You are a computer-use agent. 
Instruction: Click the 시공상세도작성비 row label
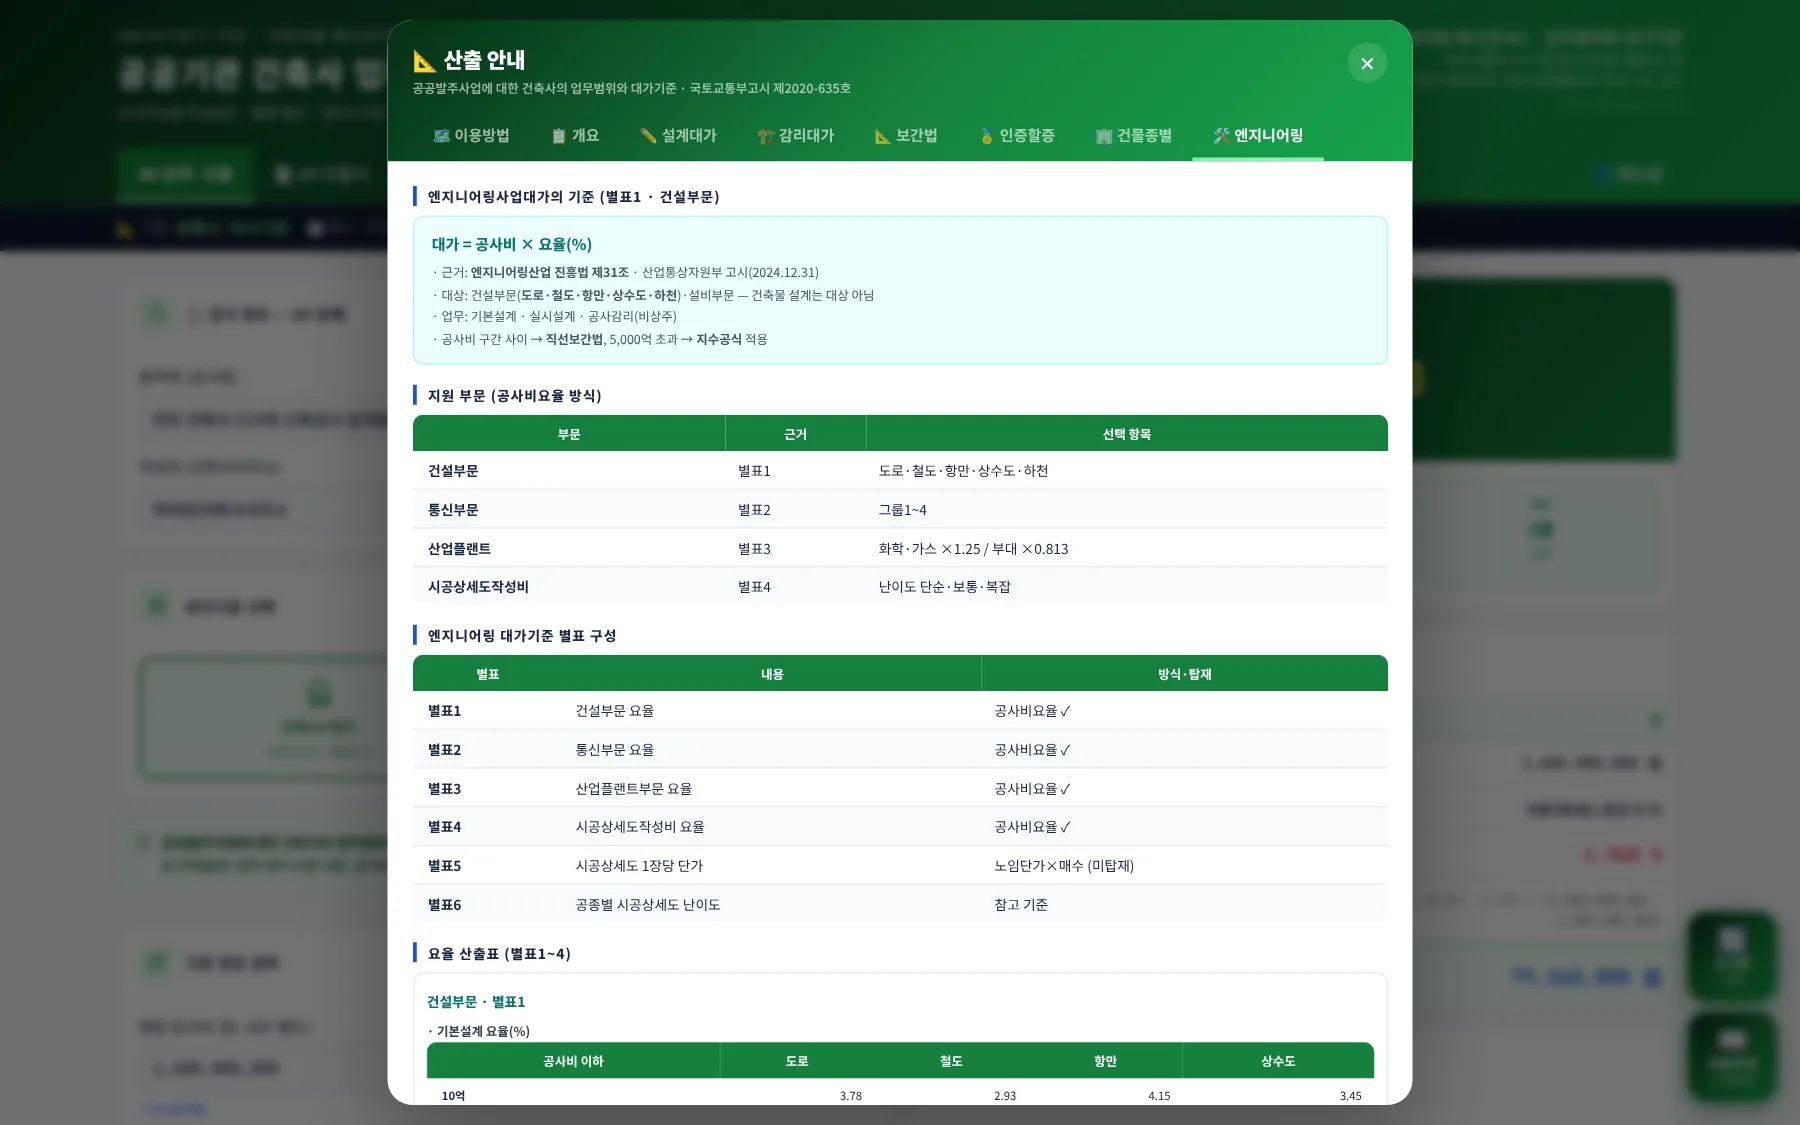tap(478, 587)
